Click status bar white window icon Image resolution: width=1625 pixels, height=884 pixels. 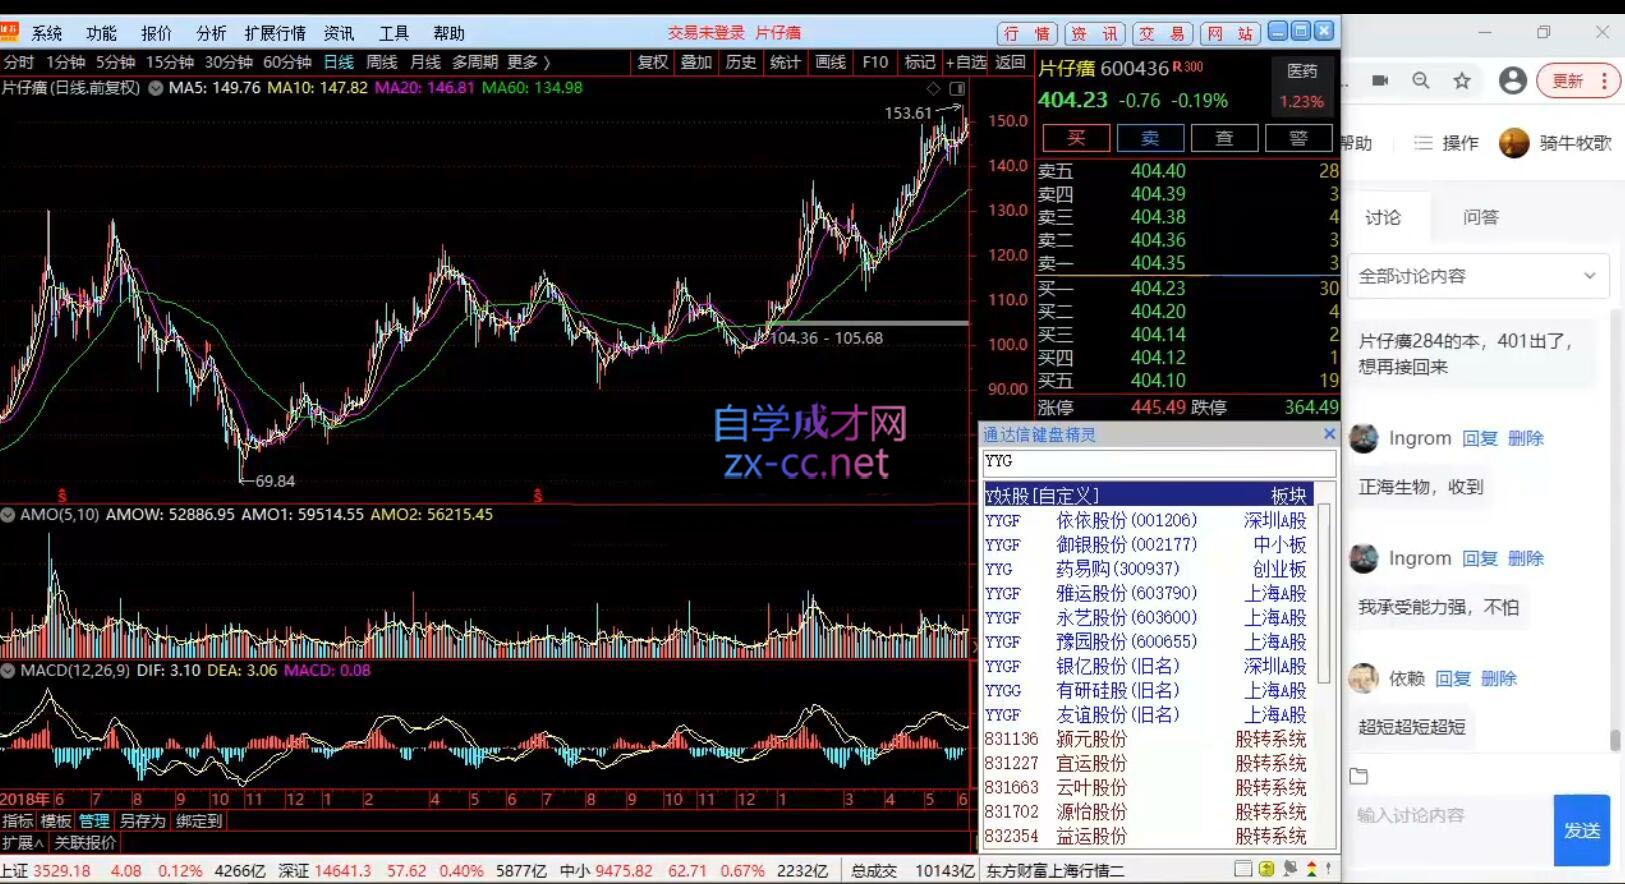pos(1243,869)
